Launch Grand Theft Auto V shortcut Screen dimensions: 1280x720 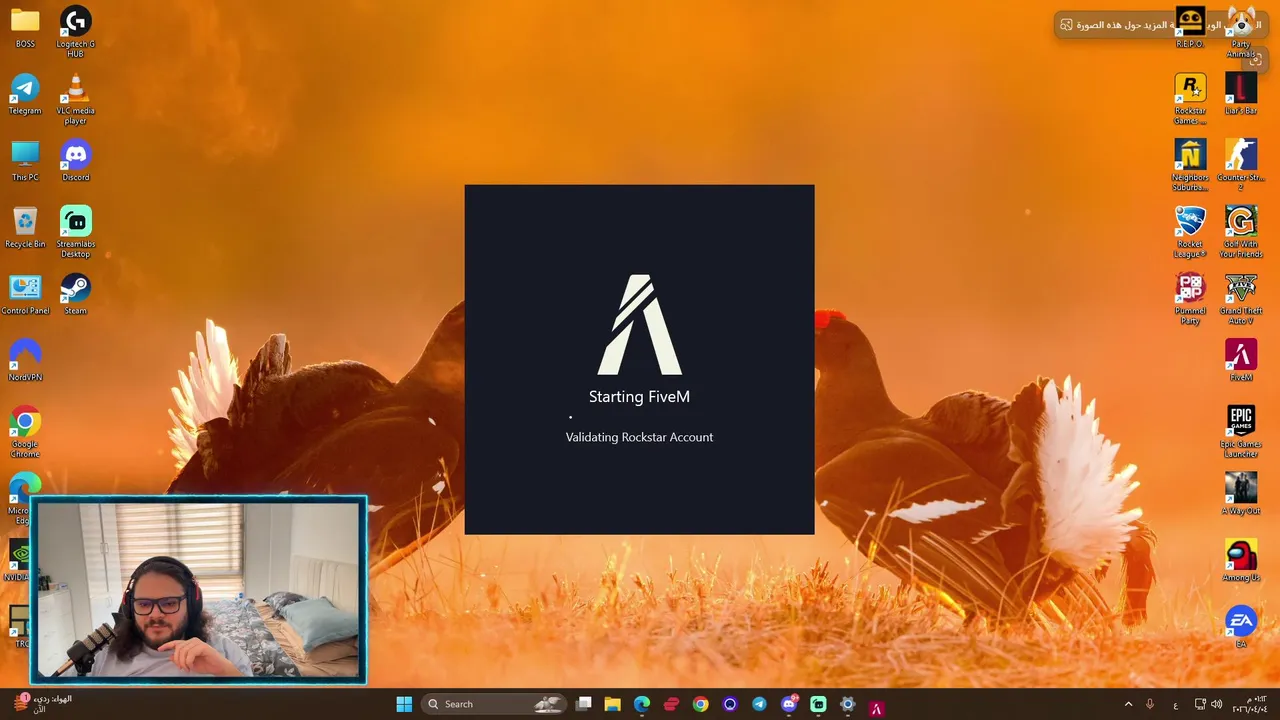(1241, 299)
